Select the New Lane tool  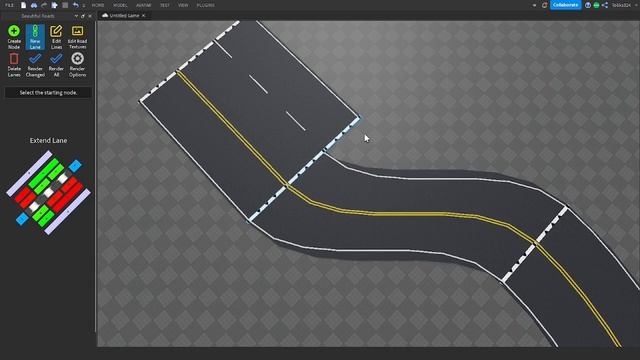click(35, 37)
